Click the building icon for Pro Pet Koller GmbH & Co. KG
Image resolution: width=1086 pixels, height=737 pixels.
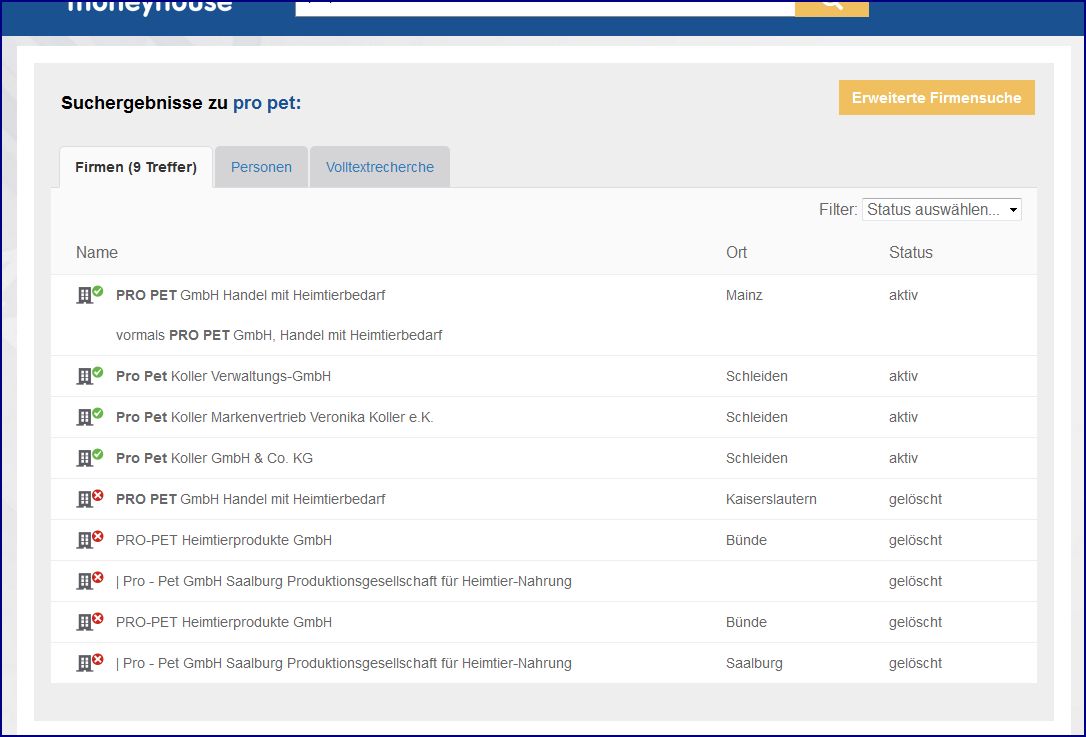pos(90,458)
